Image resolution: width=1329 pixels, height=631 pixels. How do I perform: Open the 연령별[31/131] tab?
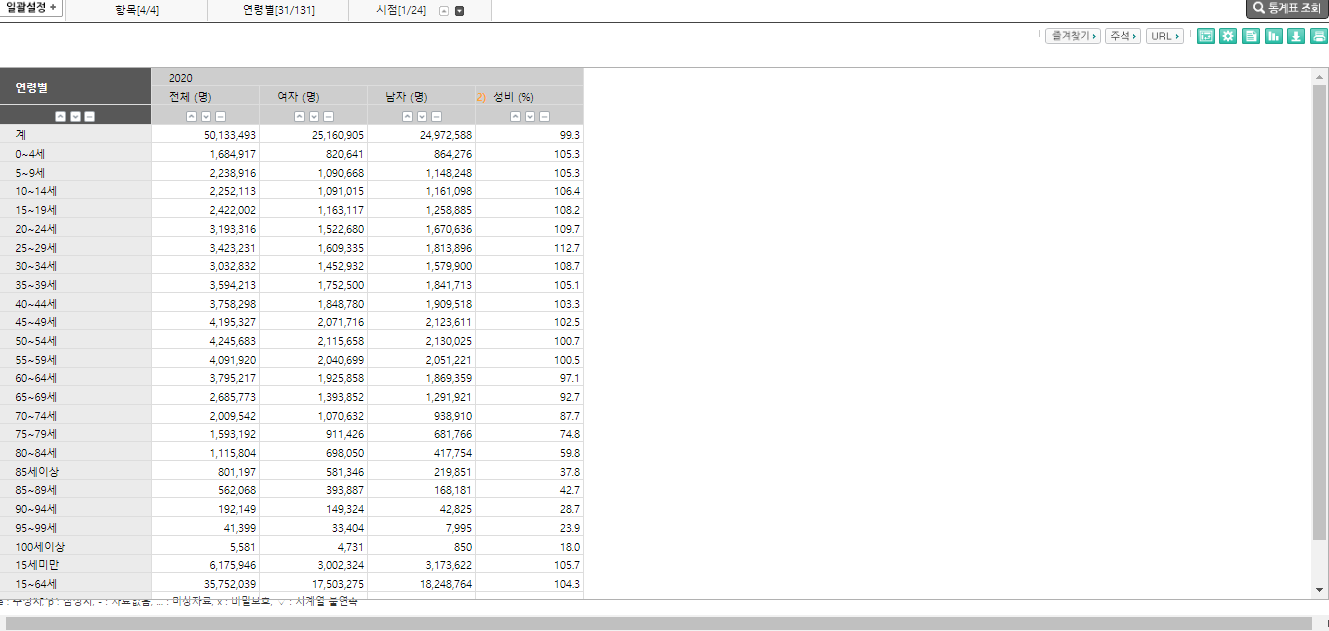(x=278, y=10)
